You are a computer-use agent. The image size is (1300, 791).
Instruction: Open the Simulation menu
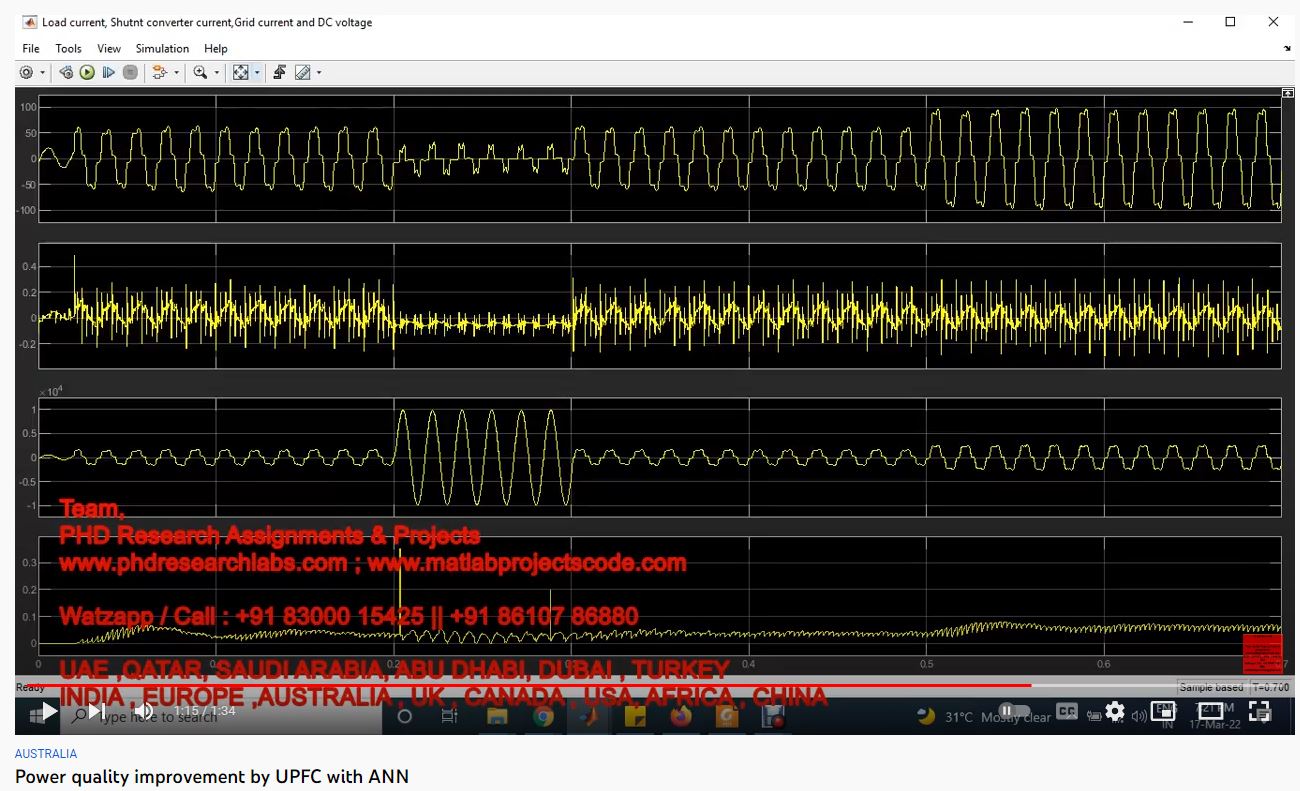pyautogui.click(x=162, y=48)
